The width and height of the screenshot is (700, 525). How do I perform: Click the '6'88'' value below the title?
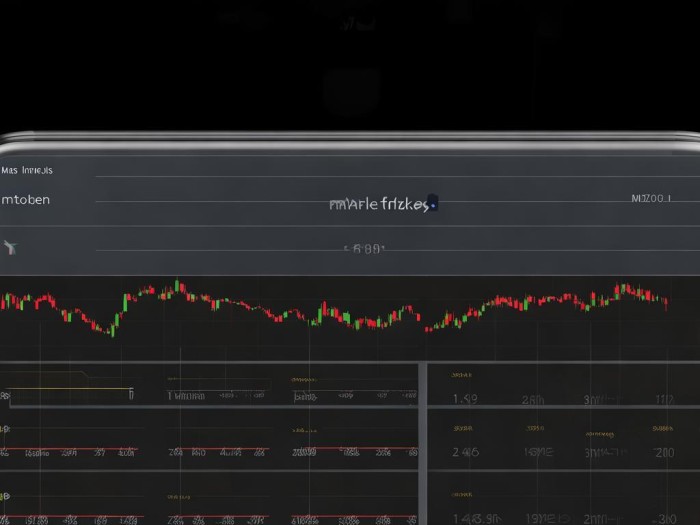coord(363,249)
